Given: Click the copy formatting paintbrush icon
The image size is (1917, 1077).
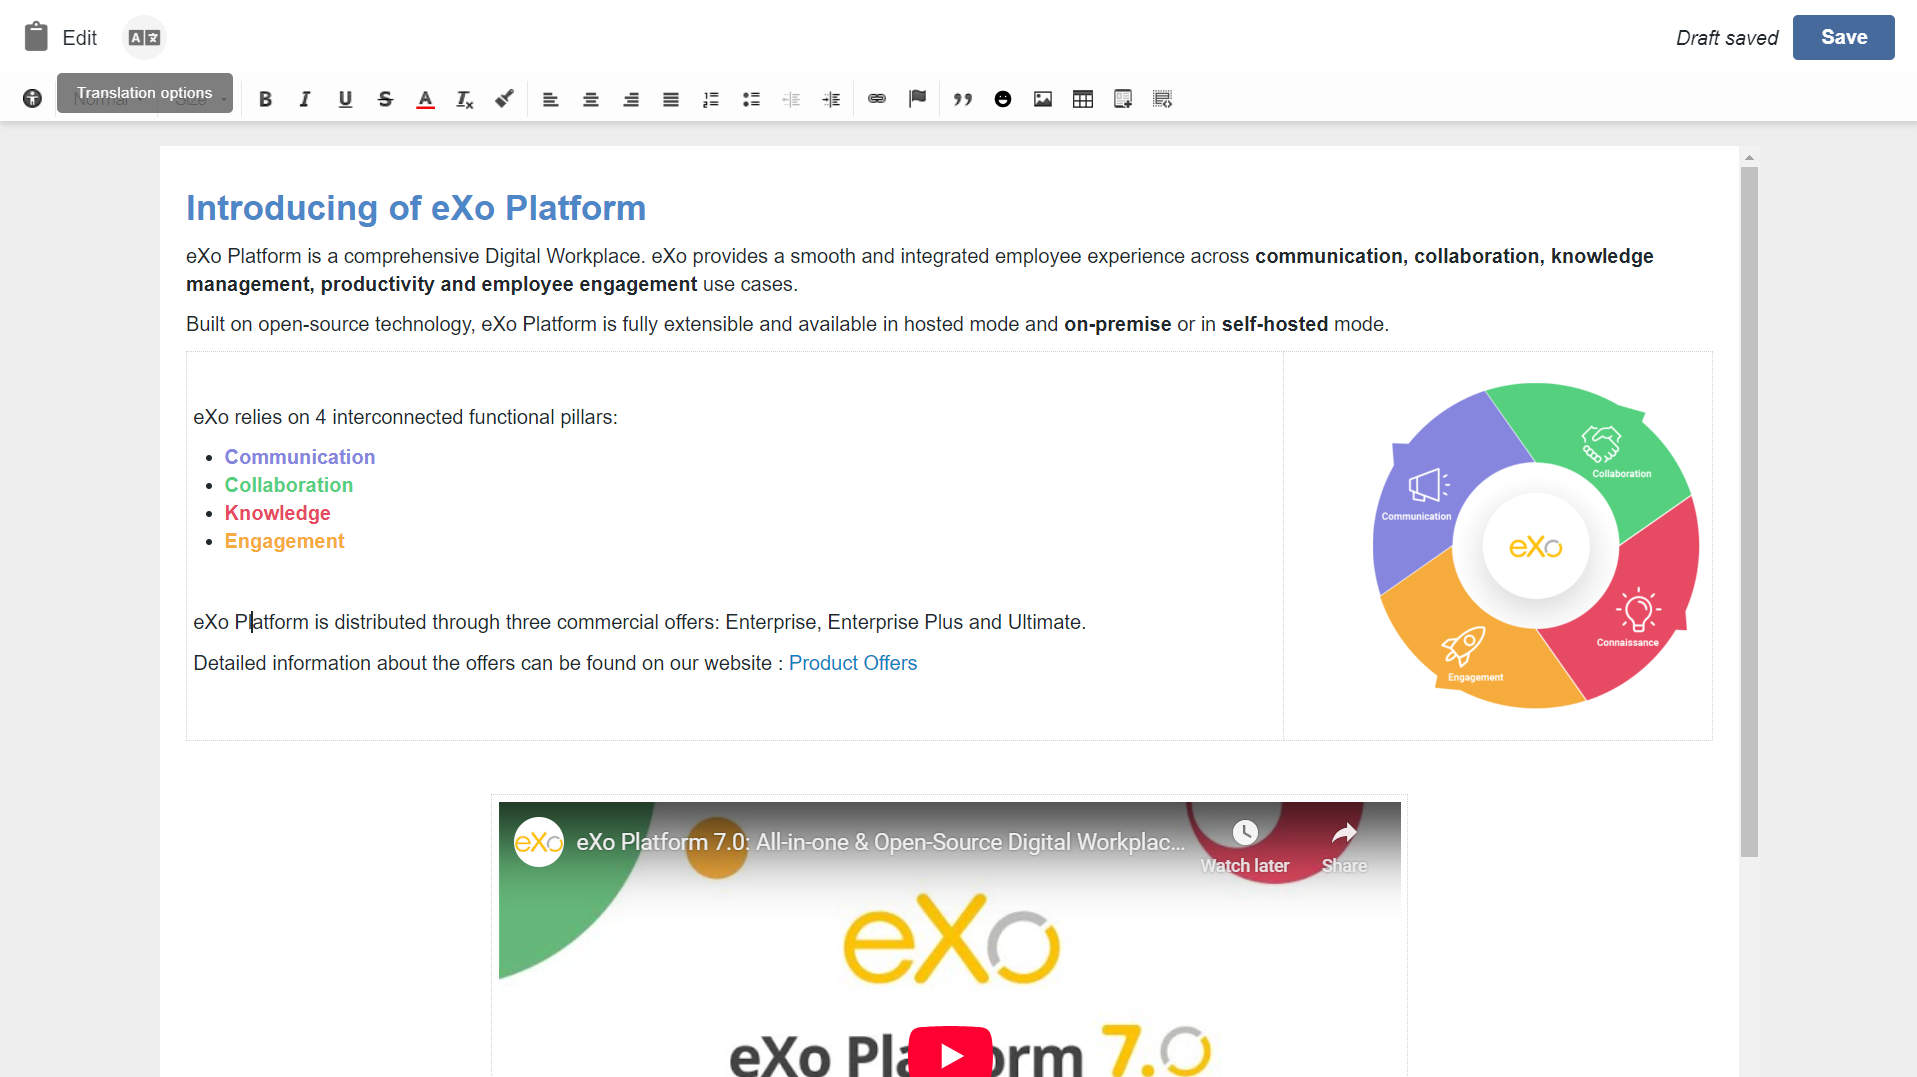Looking at the screenshot, I should (505, 99).
